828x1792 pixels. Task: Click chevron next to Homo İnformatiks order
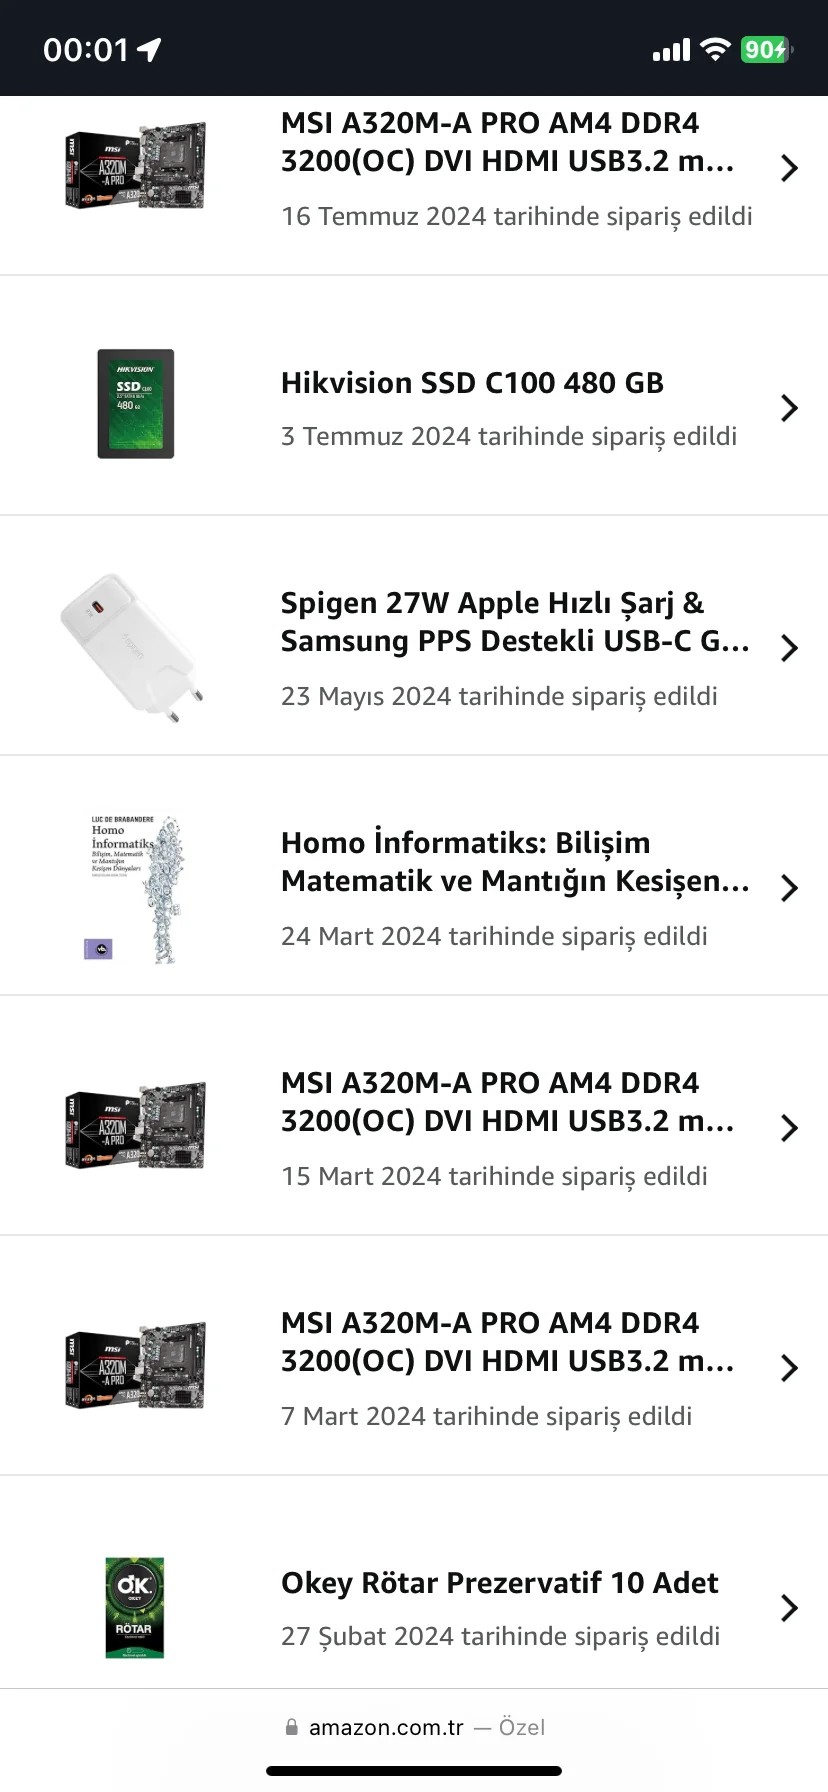(789, 888)
